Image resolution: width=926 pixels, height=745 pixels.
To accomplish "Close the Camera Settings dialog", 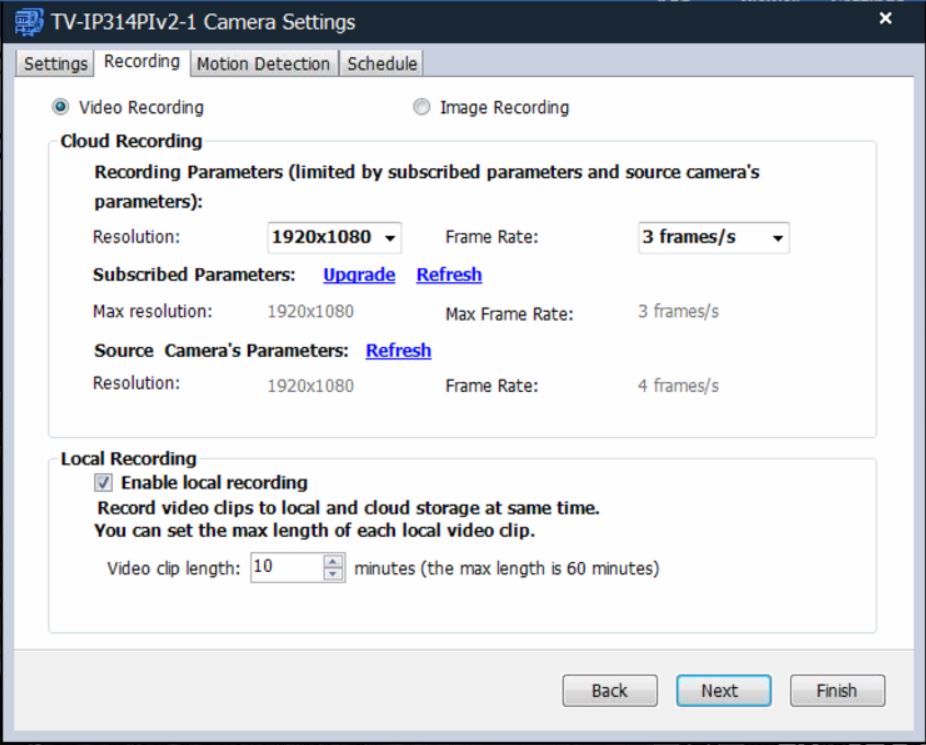I will click(x=884, y=19).
